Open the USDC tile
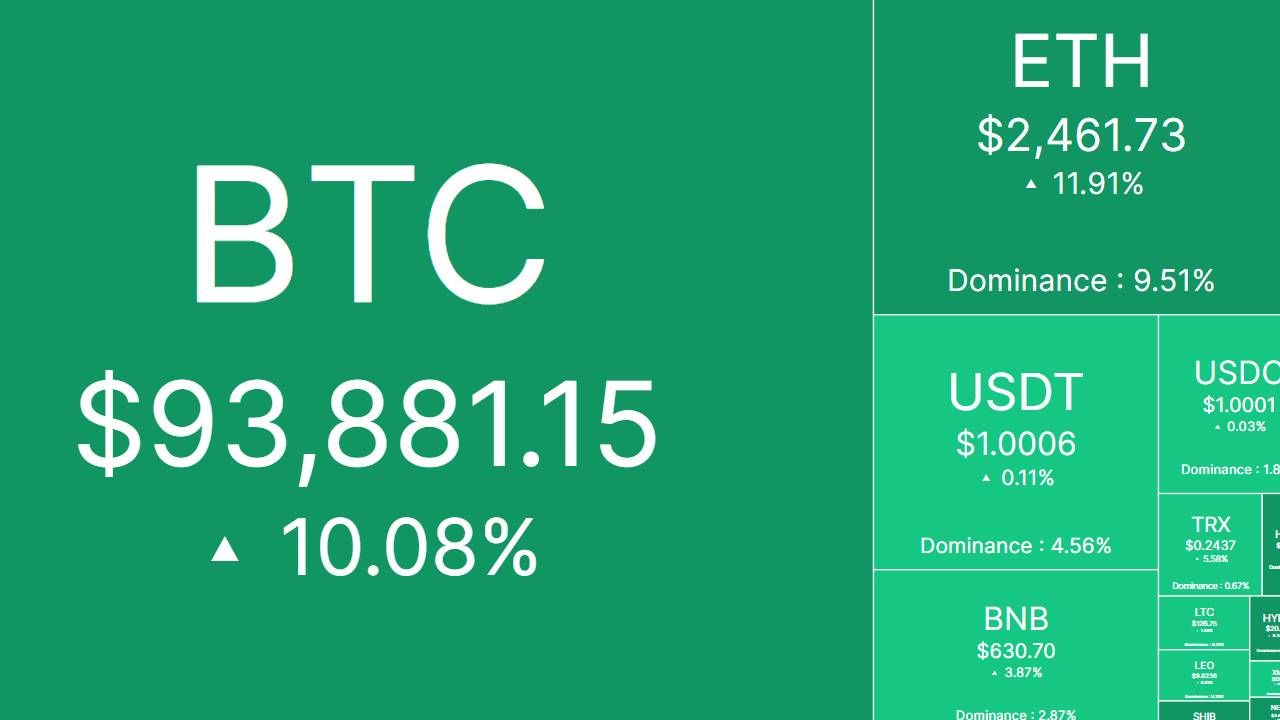1280x720 pixels. [x=1220, y=404]
